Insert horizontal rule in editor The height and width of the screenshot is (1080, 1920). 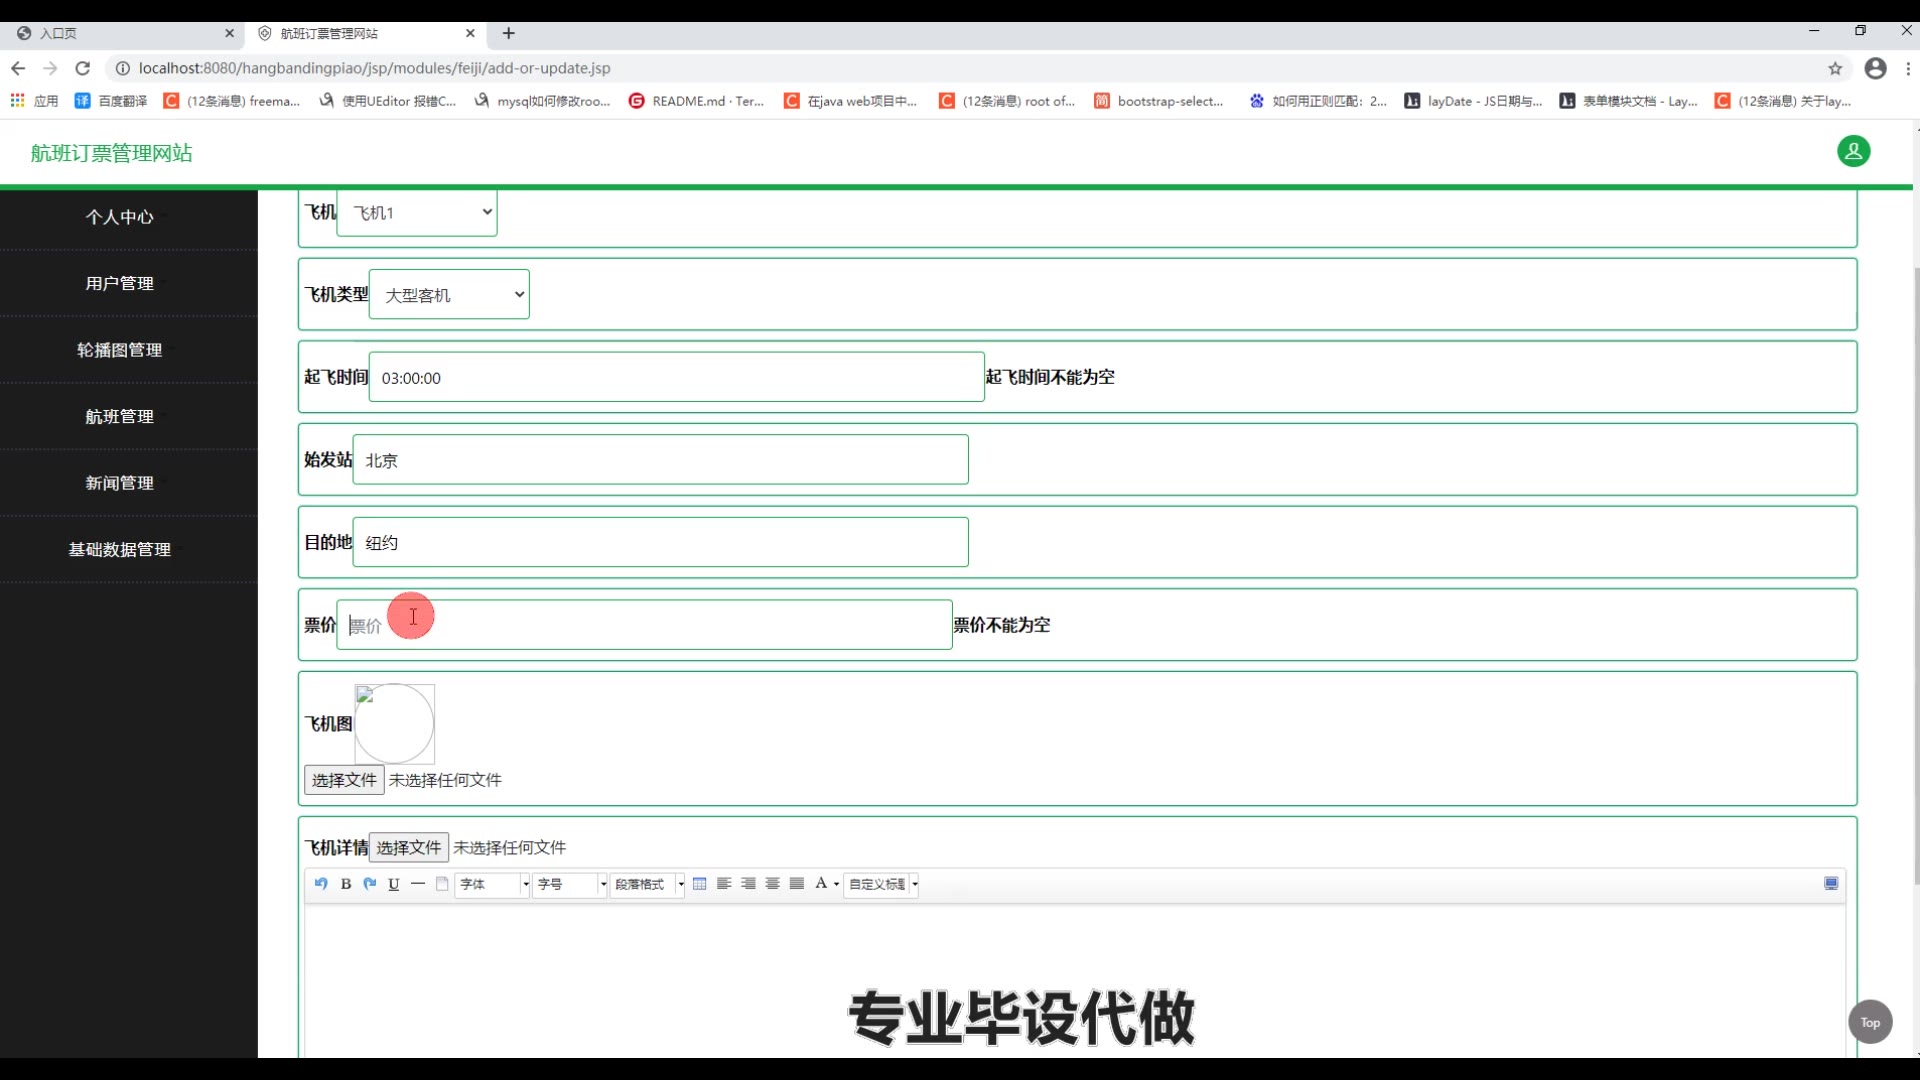(x=418, y=884)
